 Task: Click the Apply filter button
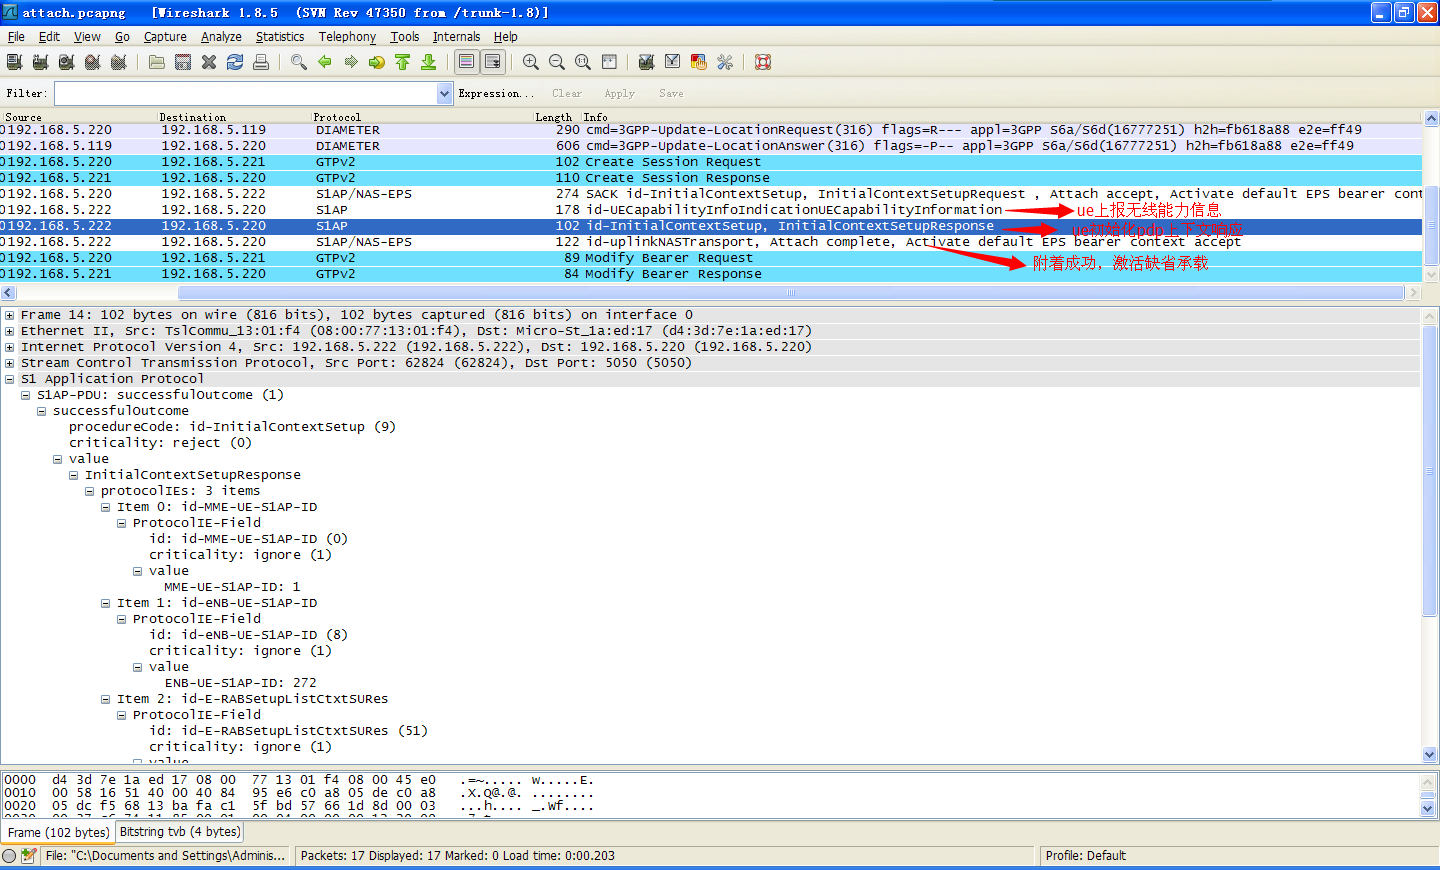(620, 93)
